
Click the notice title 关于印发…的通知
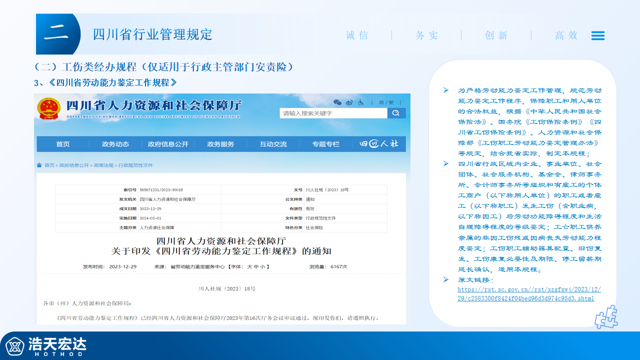click(221, 251)
